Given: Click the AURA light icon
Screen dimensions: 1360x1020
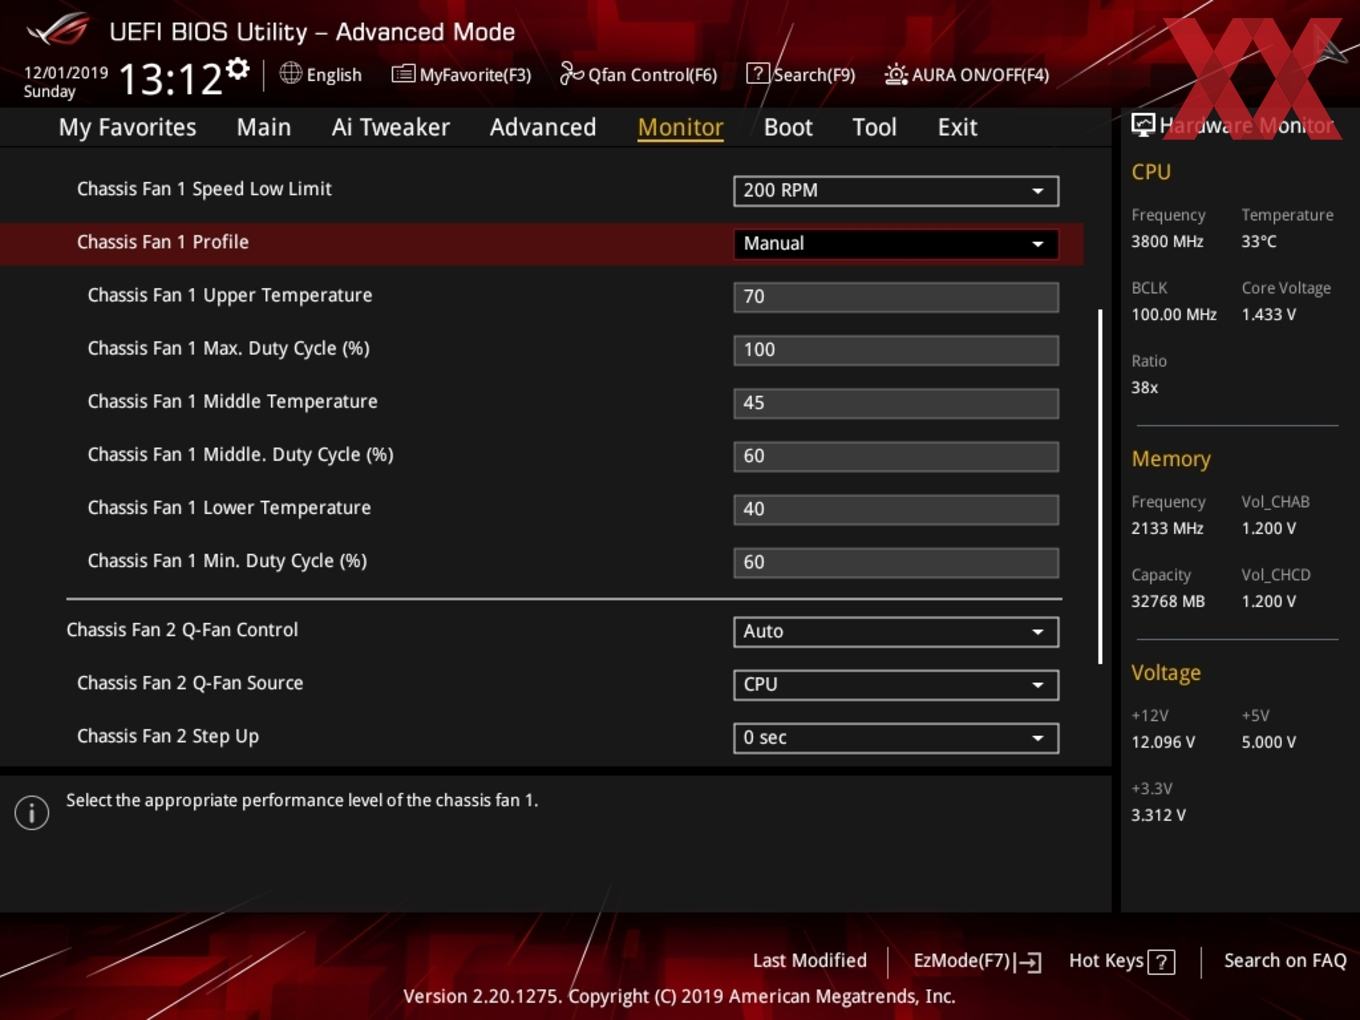Looking at the screenshot, I should point(896,74).
